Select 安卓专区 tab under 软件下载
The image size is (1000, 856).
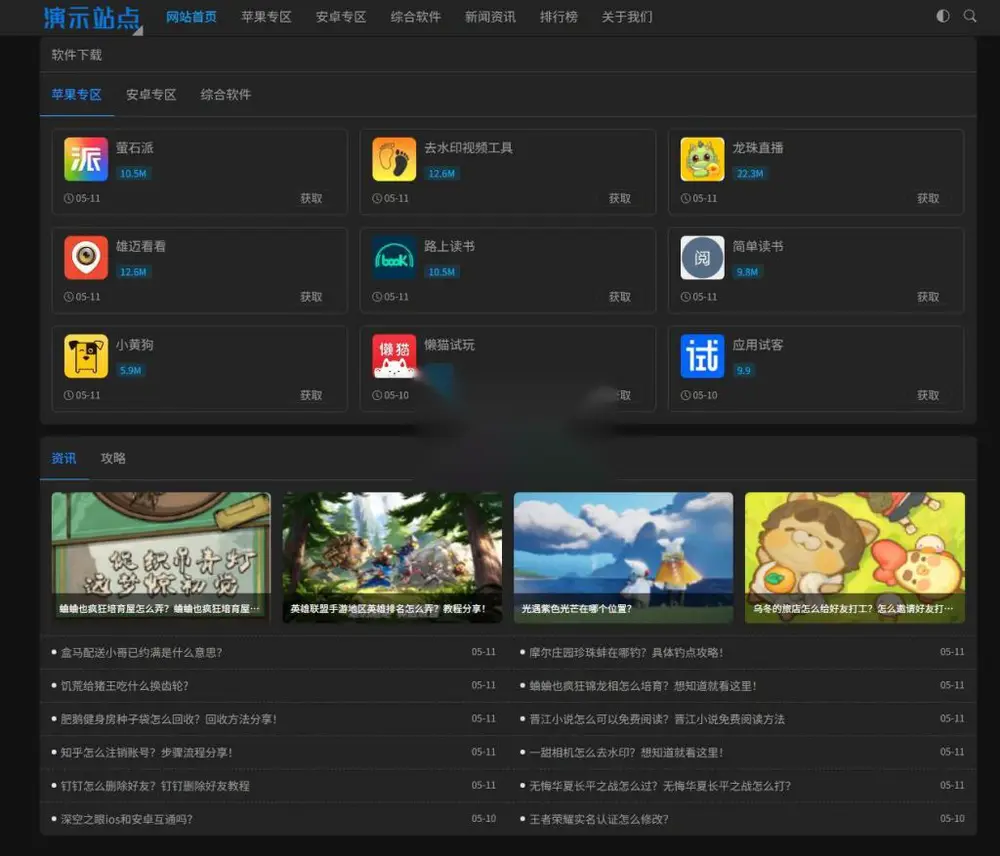point(151,95)
